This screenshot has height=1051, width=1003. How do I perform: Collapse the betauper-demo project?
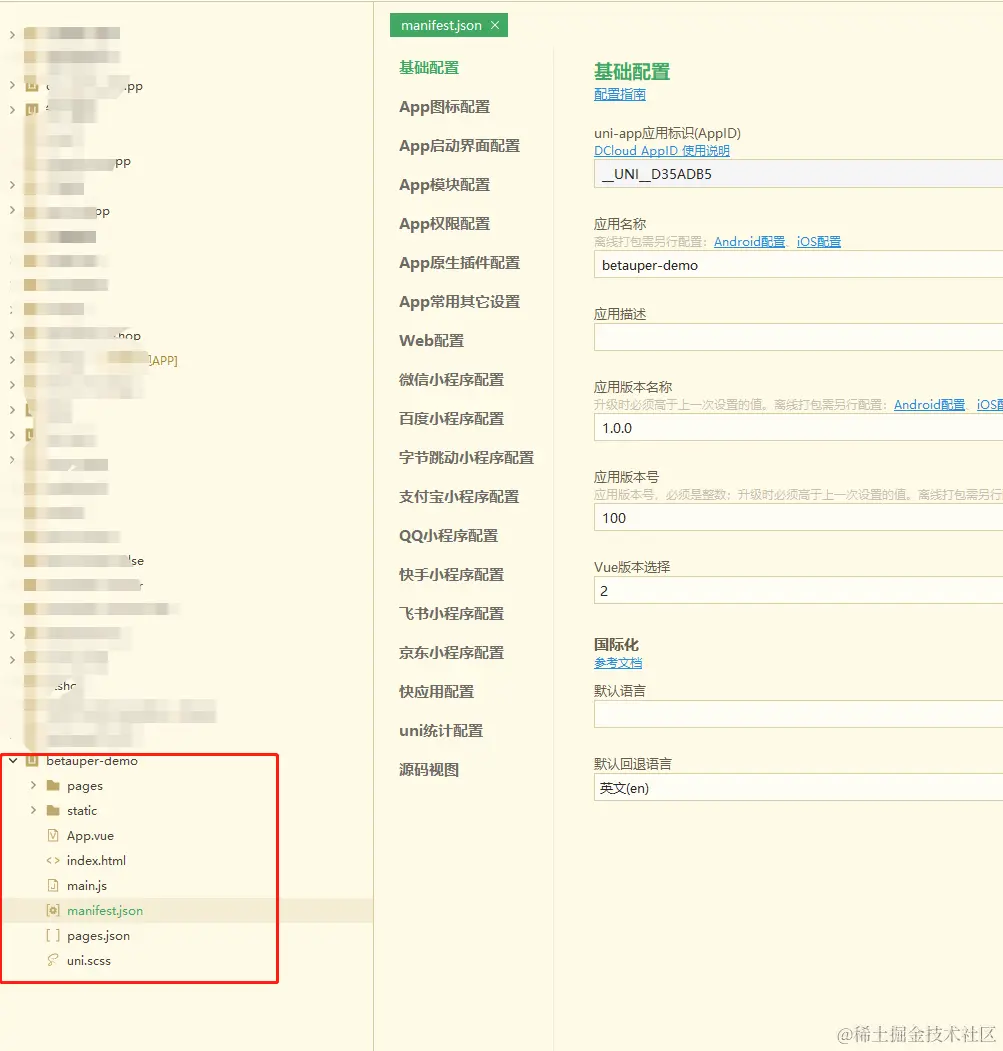coord(13,760)
